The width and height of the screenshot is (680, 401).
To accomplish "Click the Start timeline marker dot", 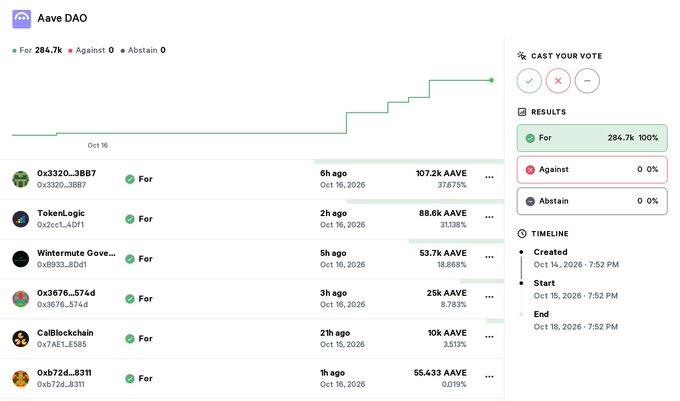I will pos(521,283).
